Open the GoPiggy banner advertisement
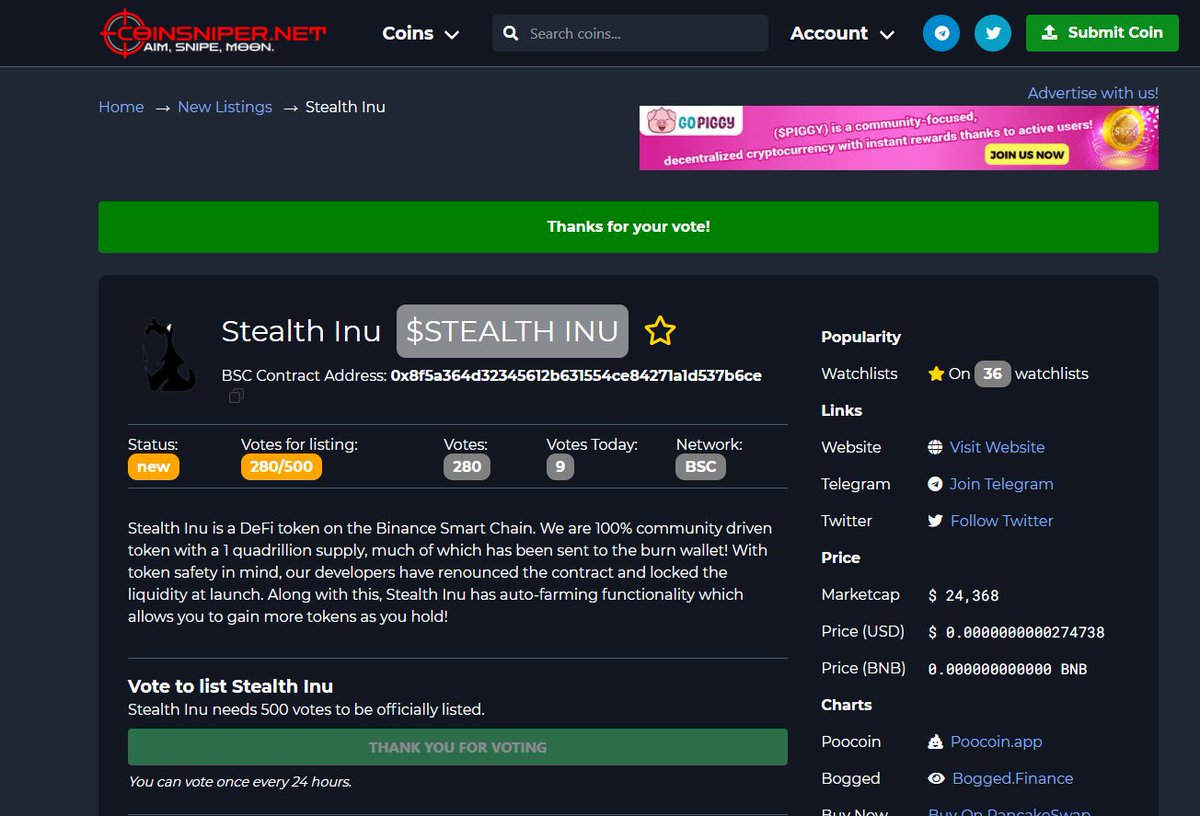 (x=899, y=138)
